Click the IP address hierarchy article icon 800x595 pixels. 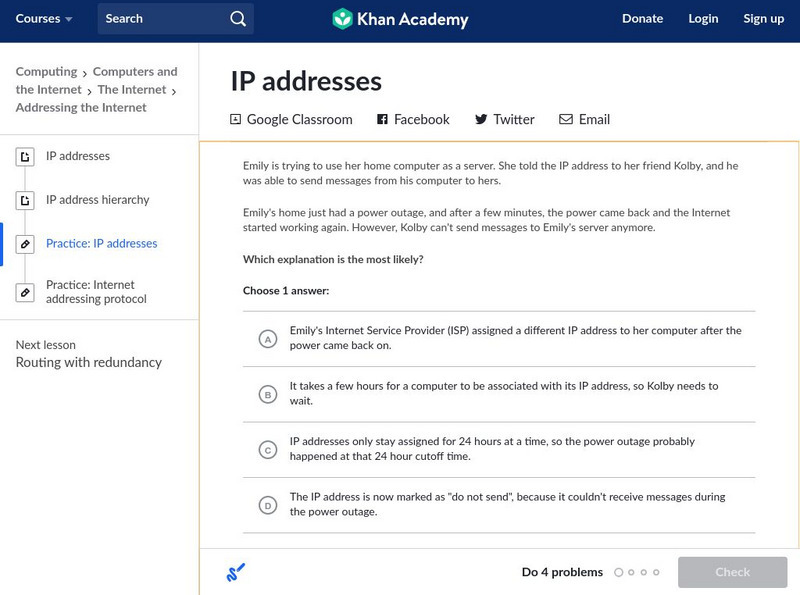tap(26, 200)
